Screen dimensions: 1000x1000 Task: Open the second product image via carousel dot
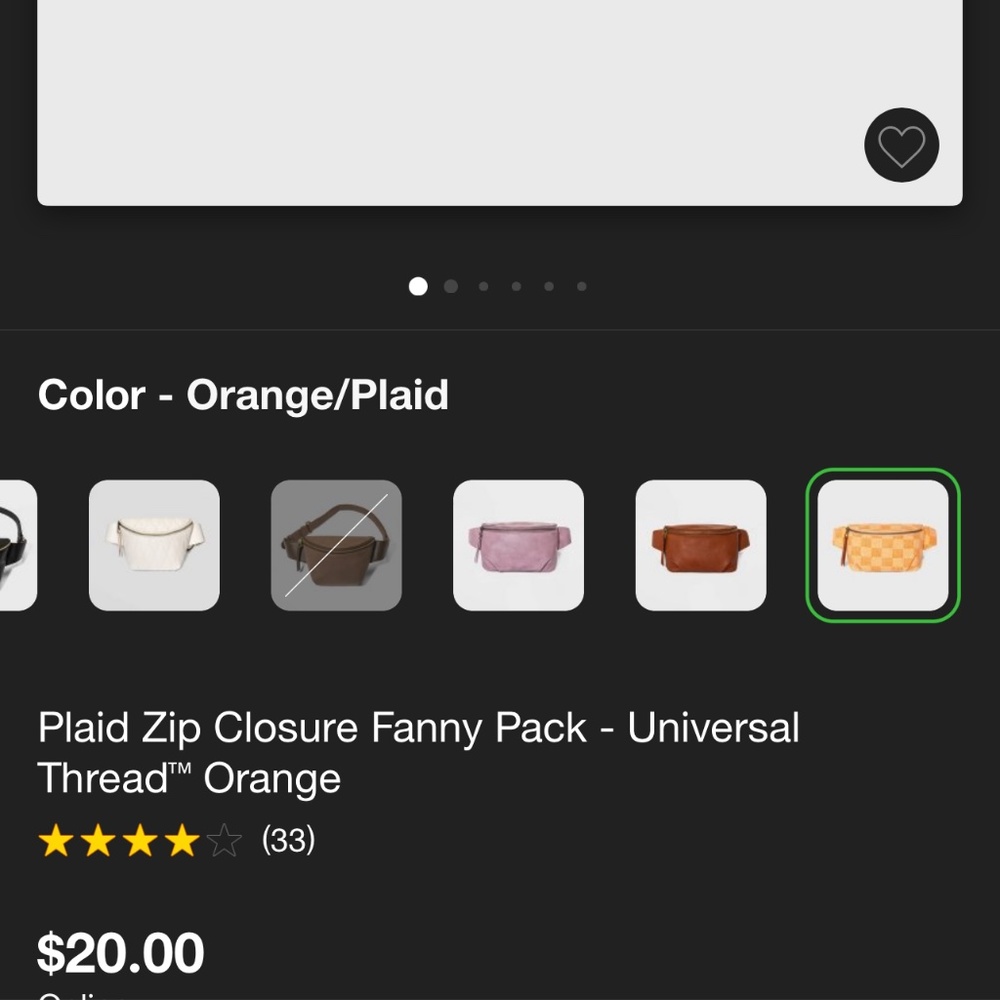point(450,286)
